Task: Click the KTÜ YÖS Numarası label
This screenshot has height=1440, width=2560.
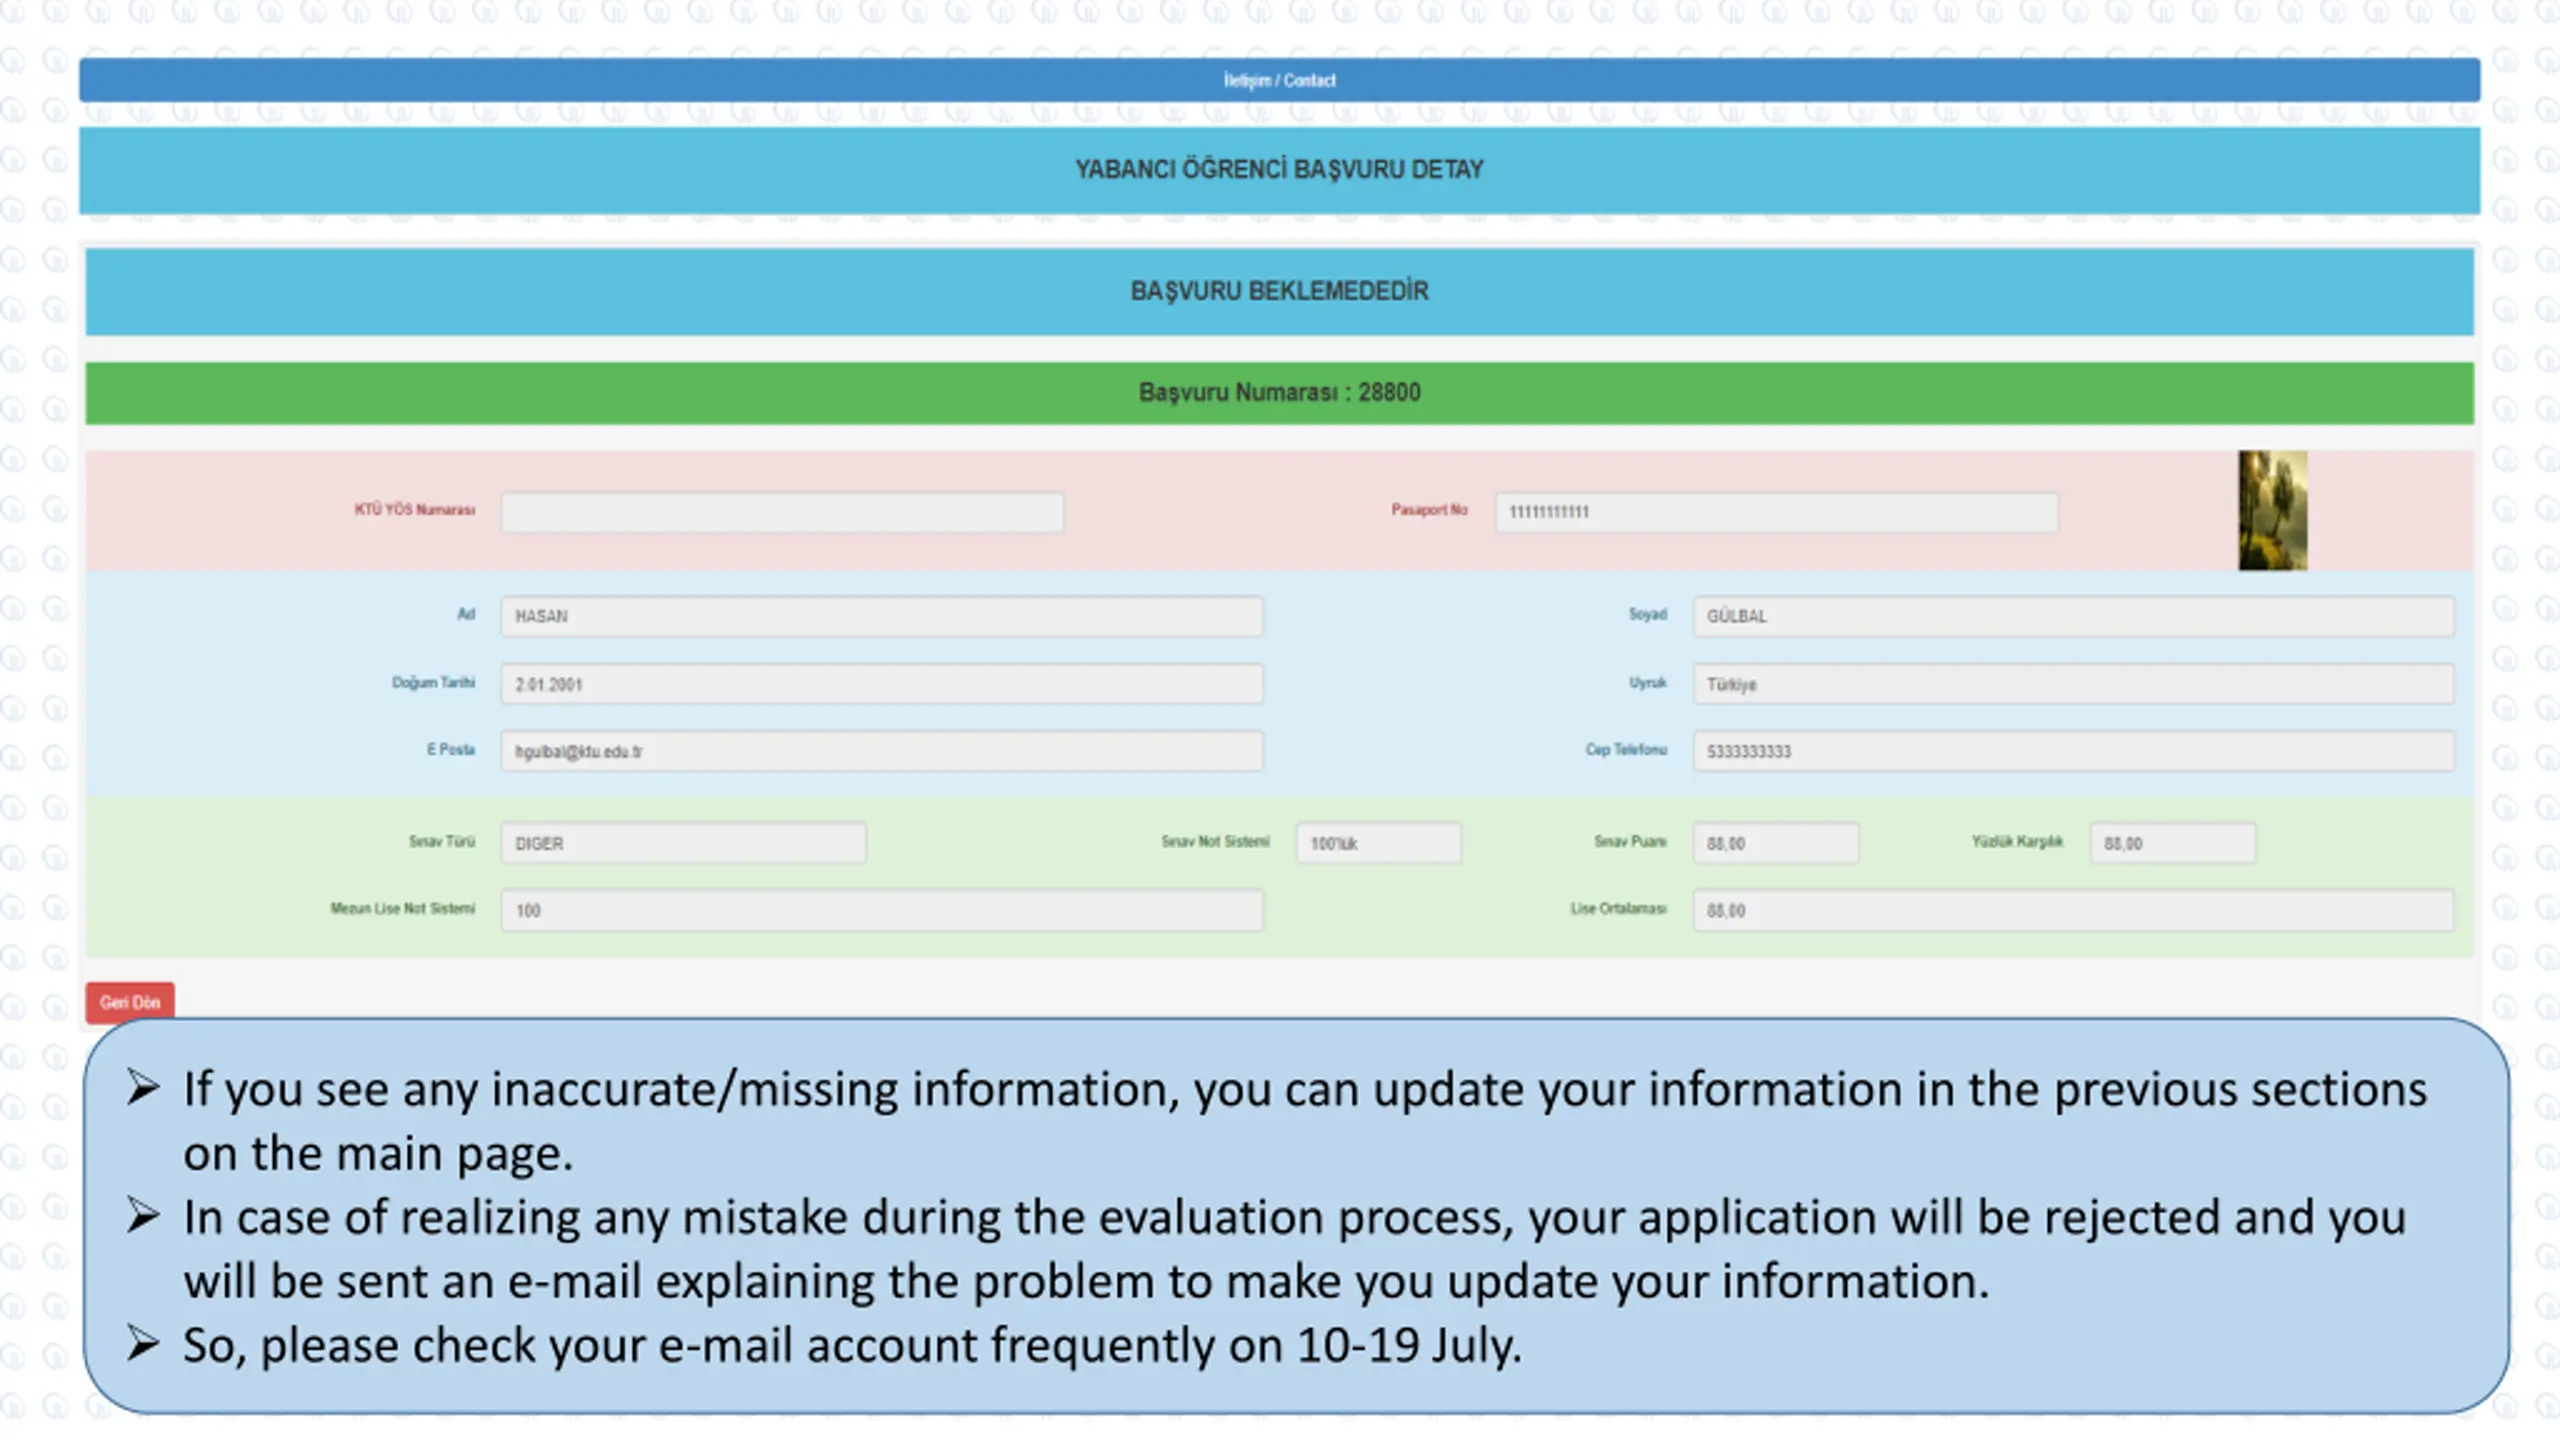Action: [414, 510]
